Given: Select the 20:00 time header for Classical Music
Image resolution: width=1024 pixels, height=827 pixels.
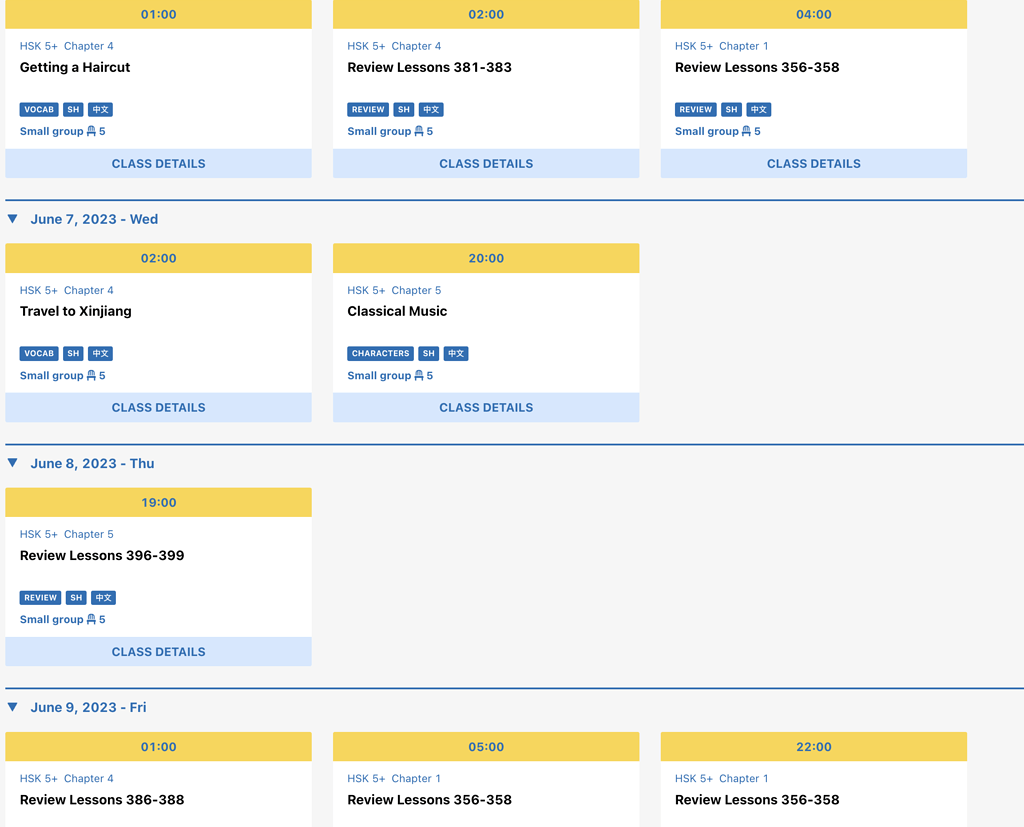Looking at the screenshot, I should click(486, 258).
